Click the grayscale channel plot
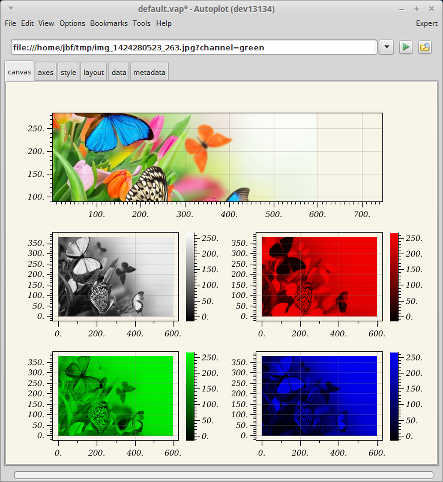 click(x=115, y=277)
